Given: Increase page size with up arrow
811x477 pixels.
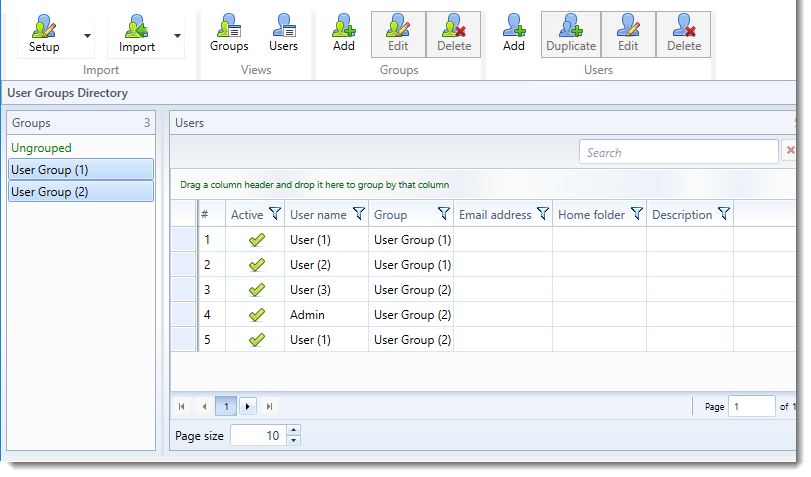Looking at the screenshot, I should pyautogui.click(x=293, y=431).
